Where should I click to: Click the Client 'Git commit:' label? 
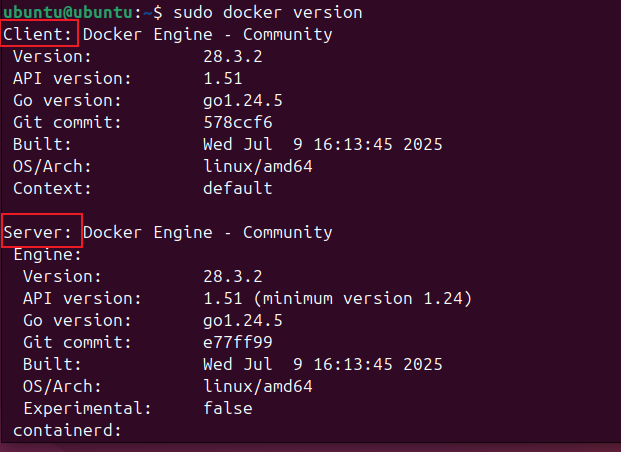pyautogui.click(x=67, y=122)
